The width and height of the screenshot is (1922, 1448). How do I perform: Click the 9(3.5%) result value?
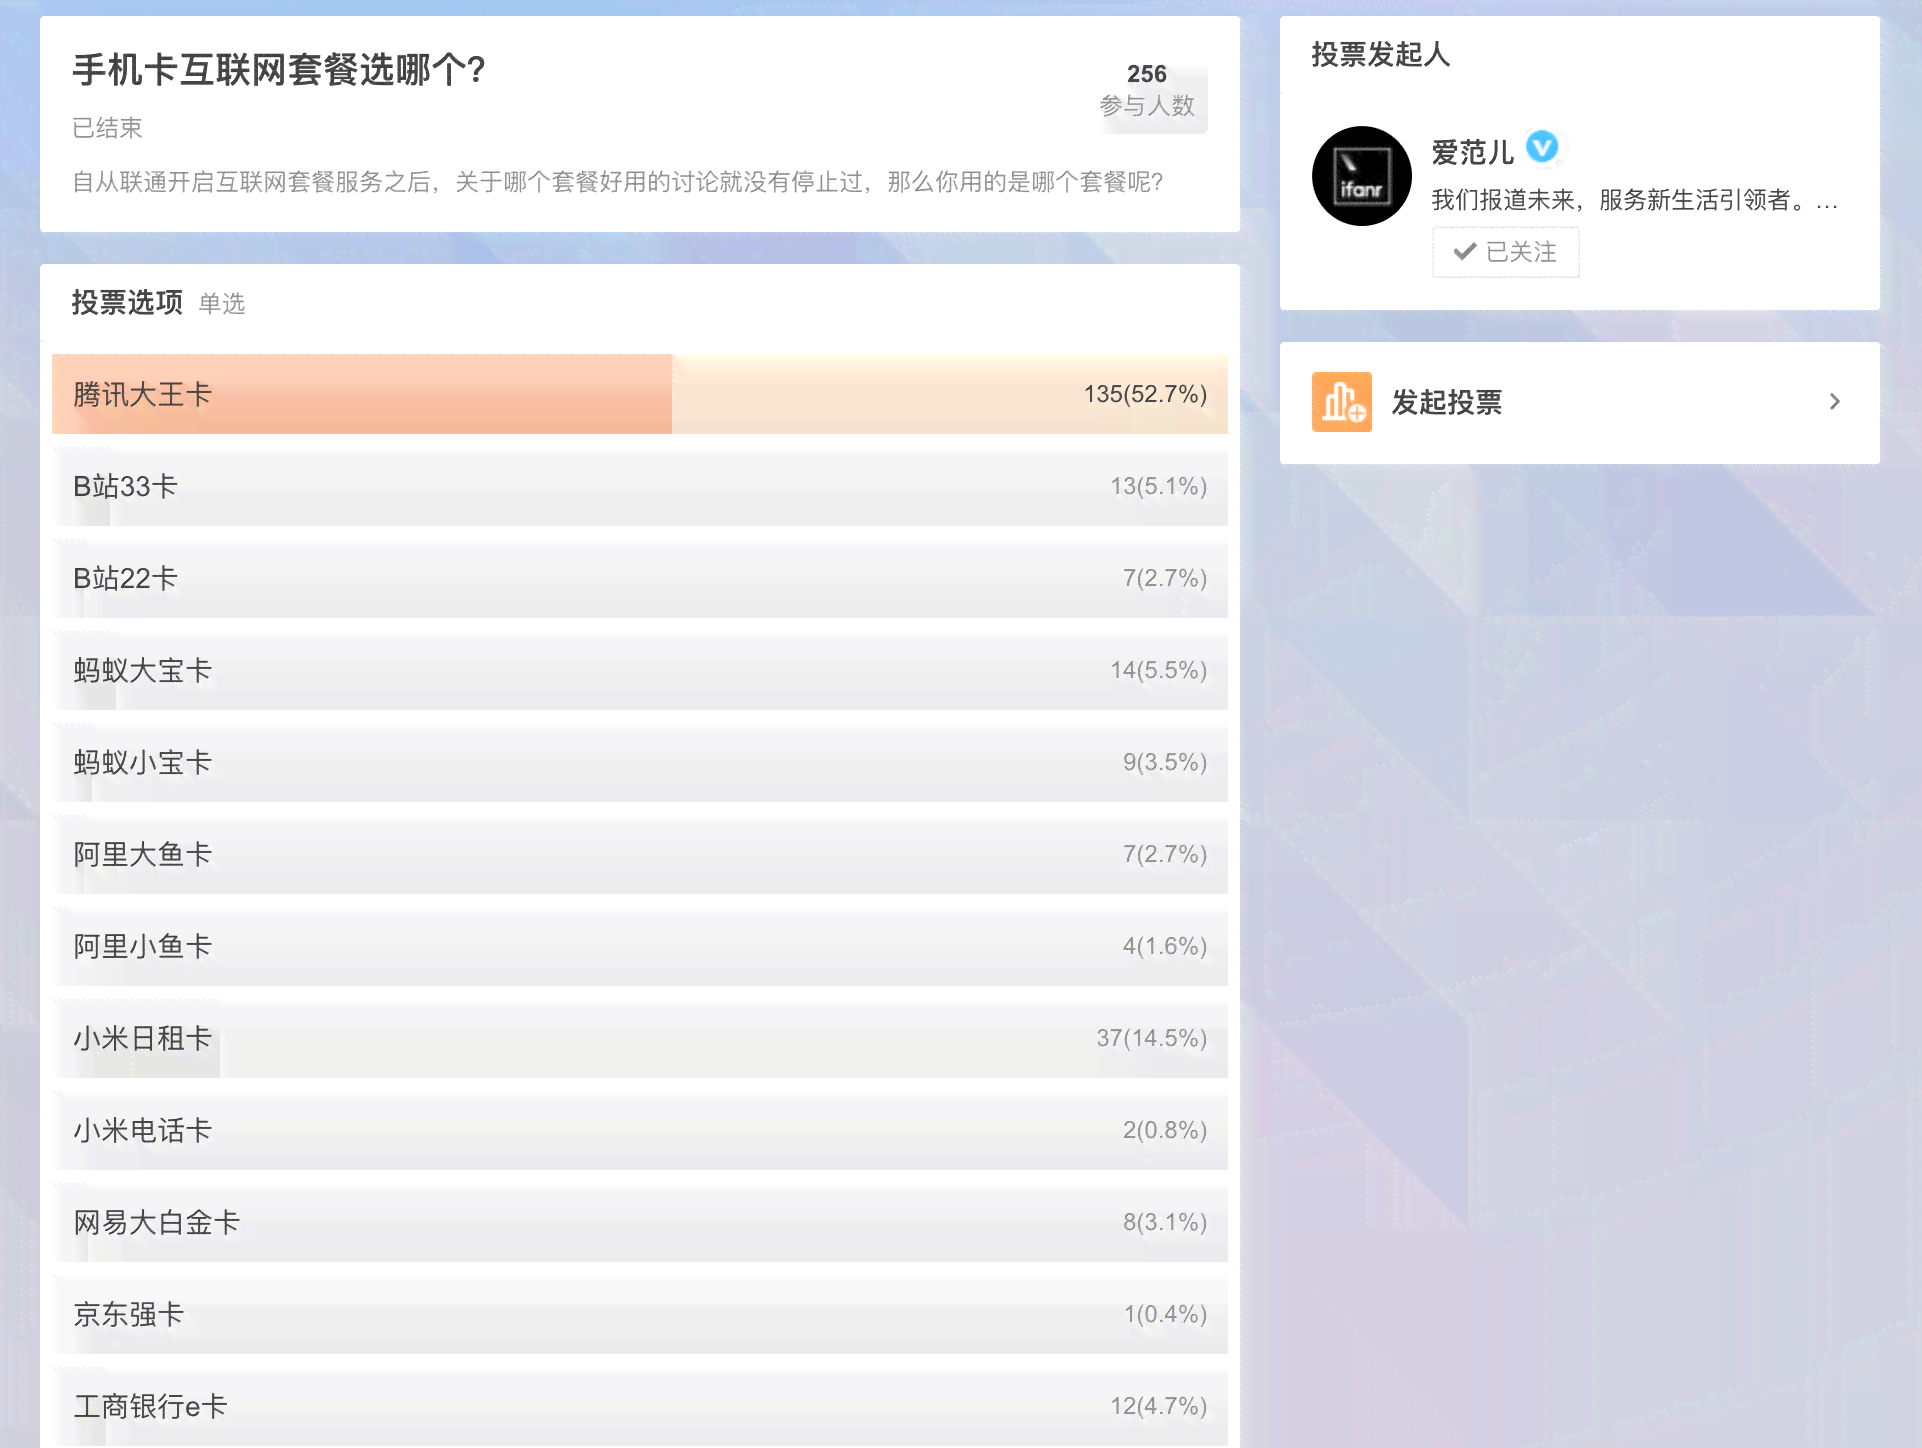[1164, 762]
